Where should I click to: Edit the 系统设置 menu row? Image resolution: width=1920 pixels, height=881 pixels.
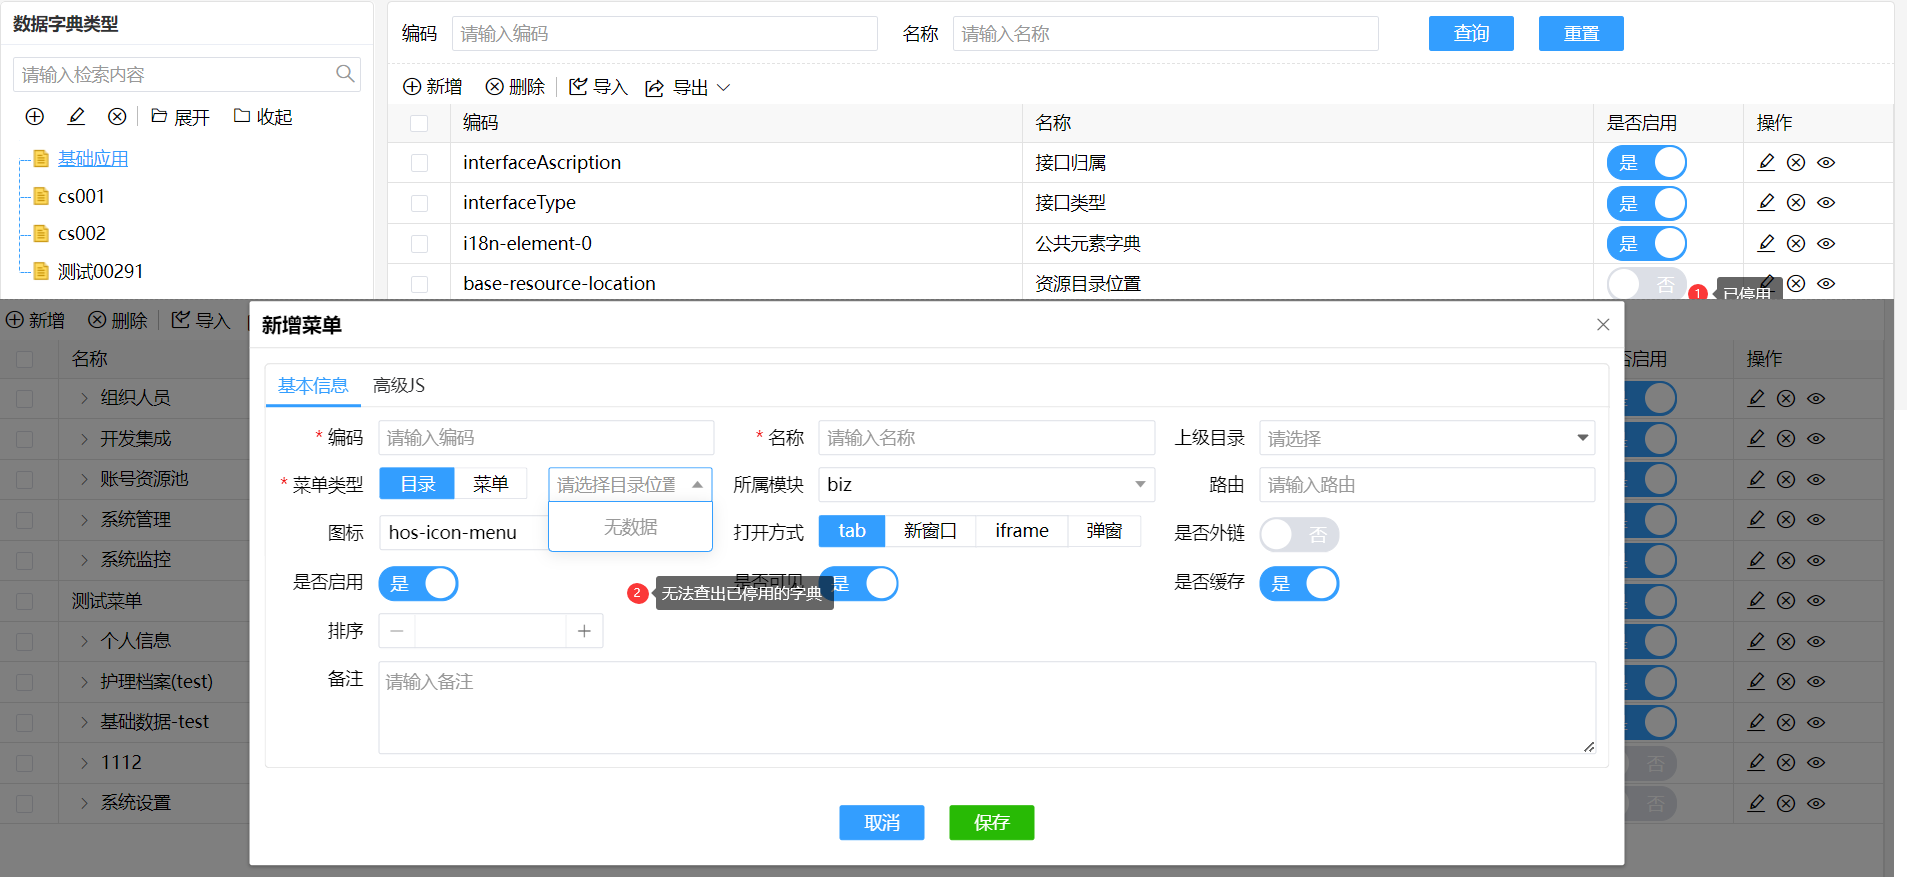click(x=1756, y=803)
